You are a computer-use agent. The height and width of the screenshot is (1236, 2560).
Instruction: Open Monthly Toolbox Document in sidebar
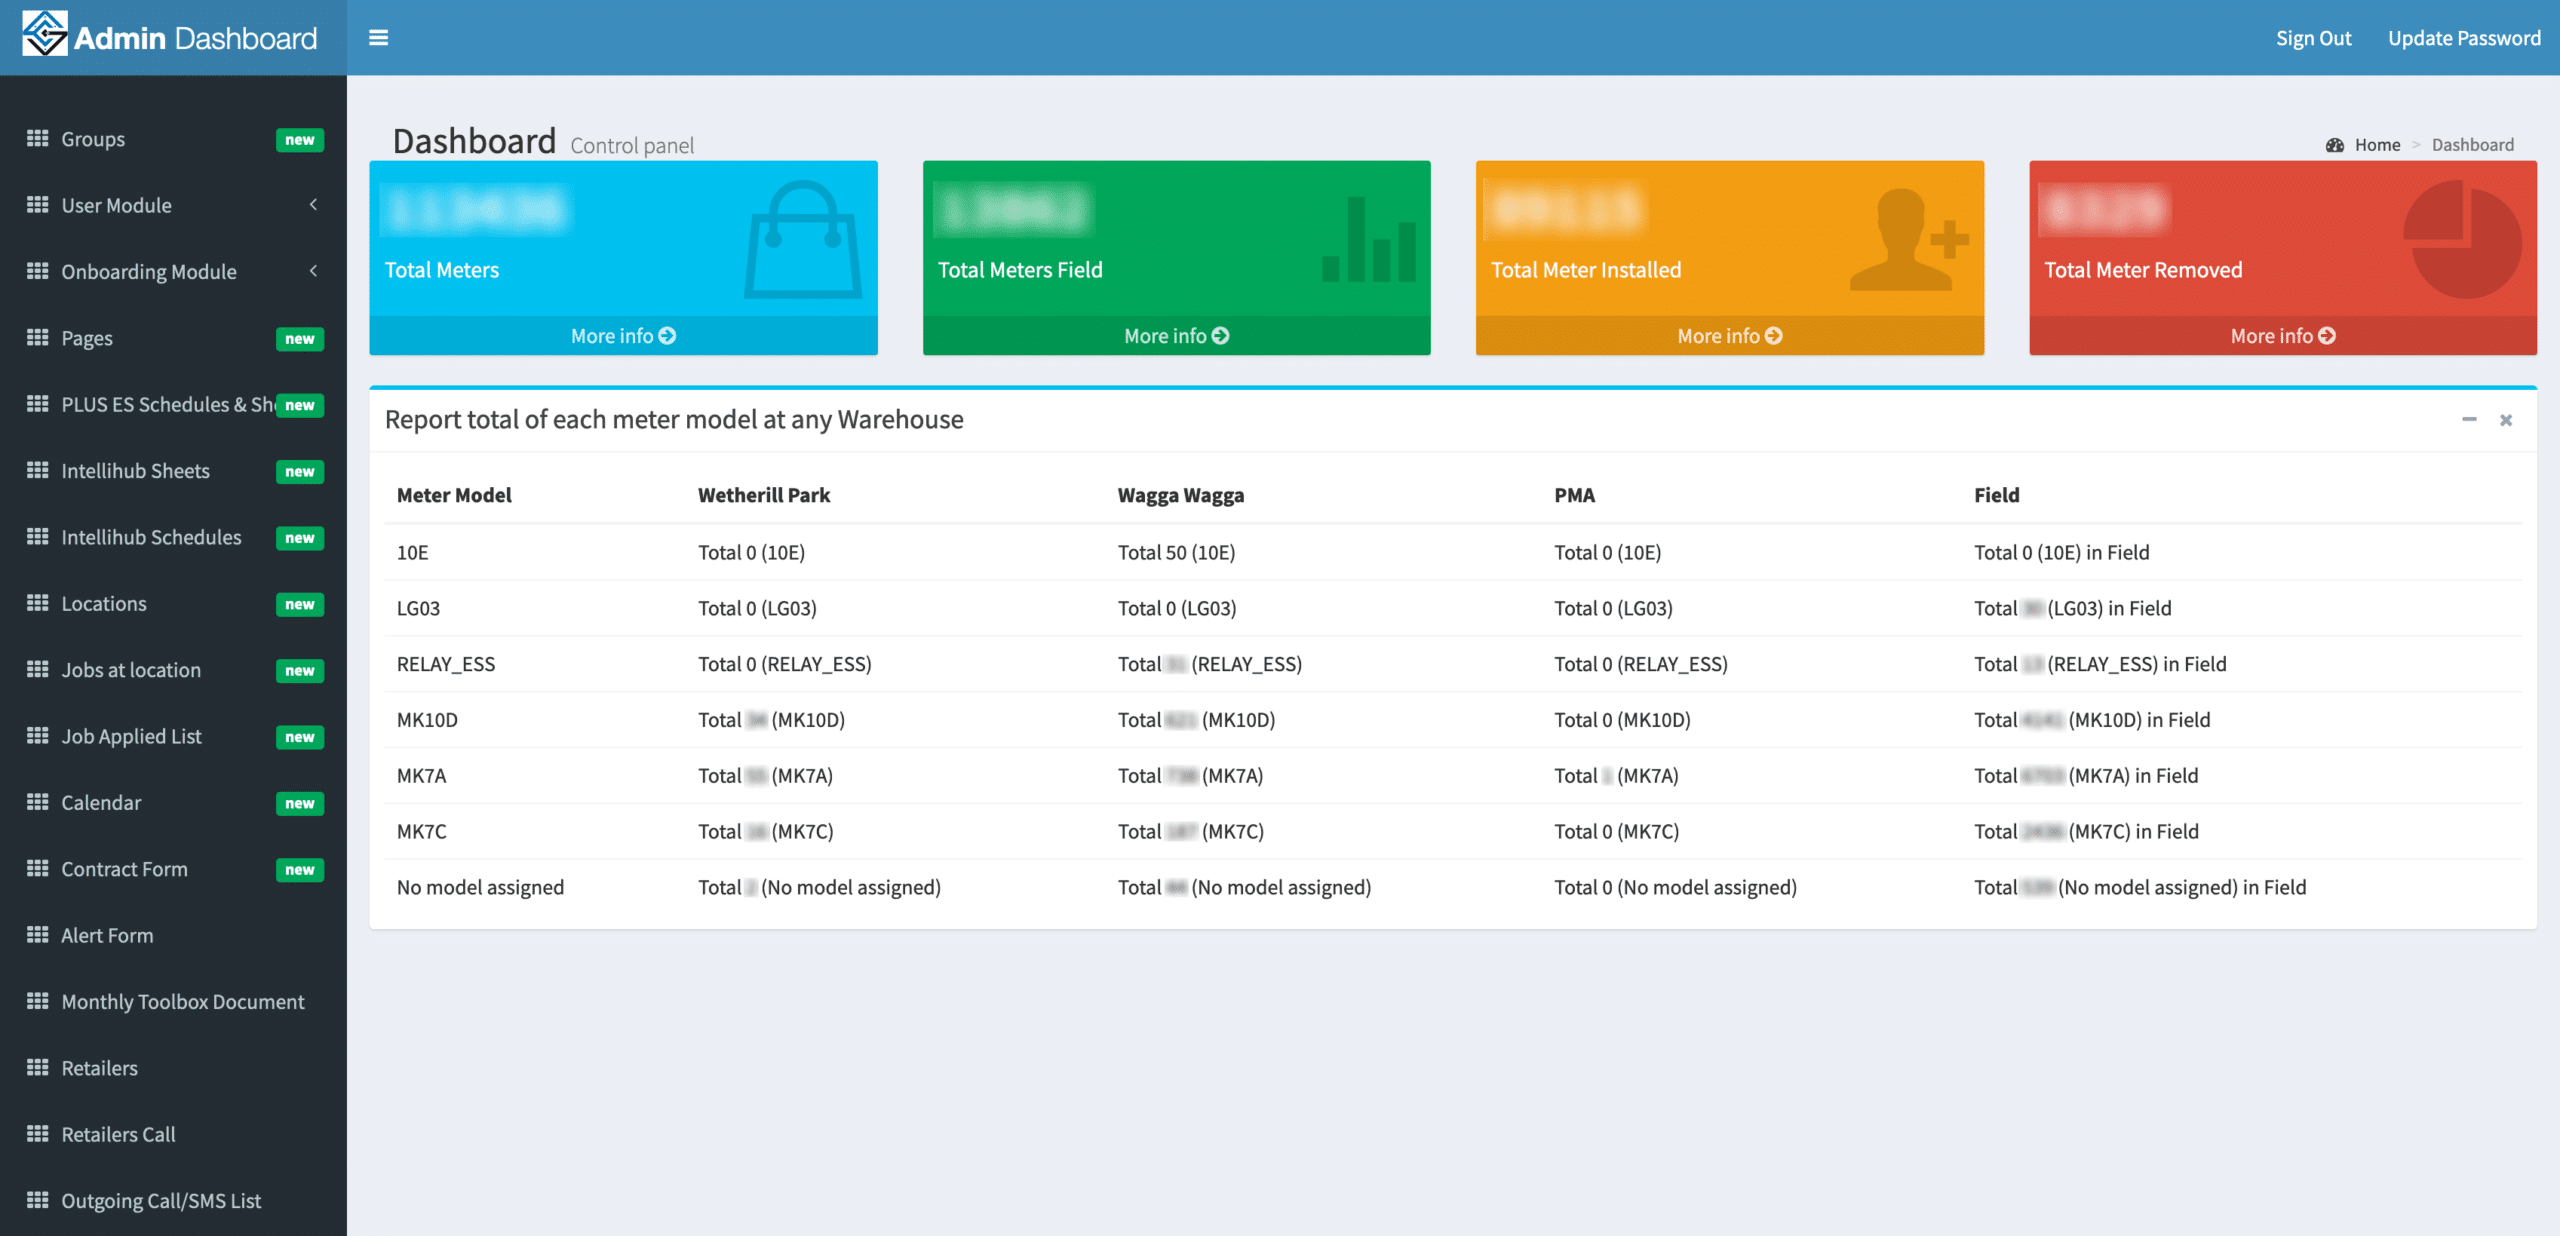182,1002
